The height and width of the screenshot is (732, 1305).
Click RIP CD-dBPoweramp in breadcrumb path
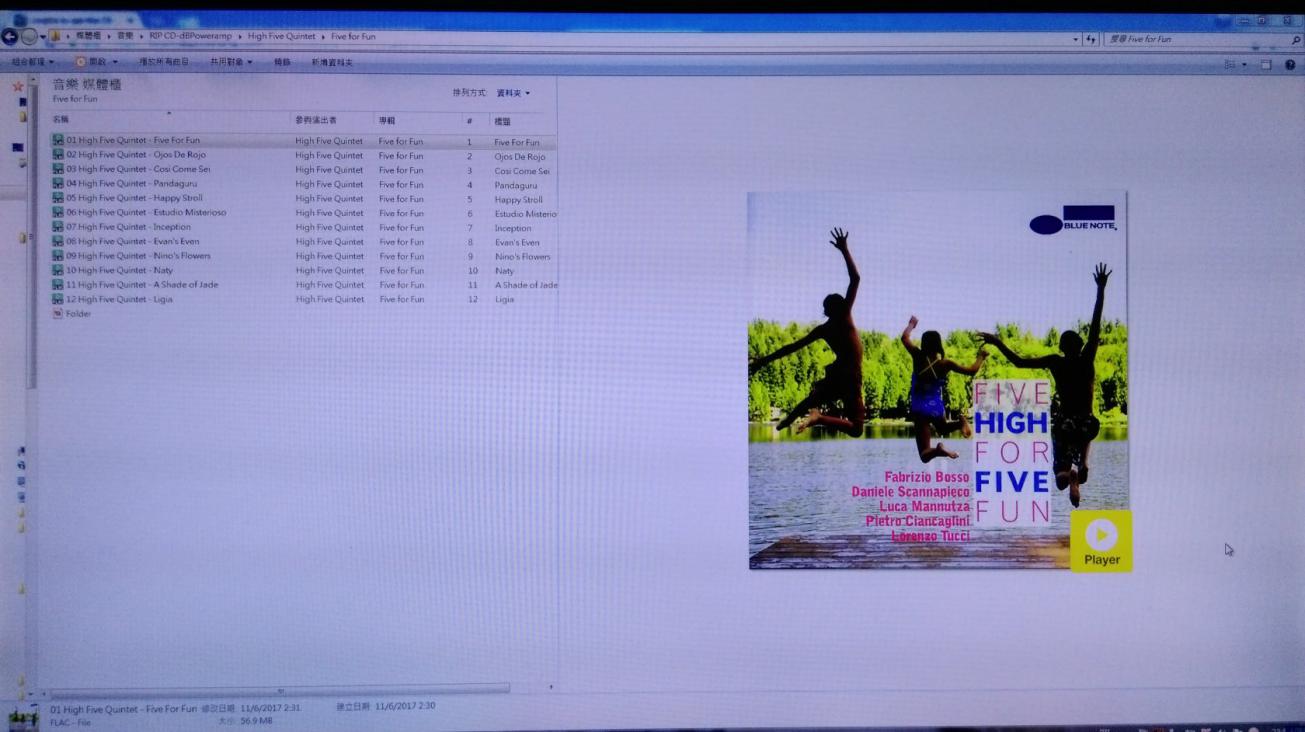(x=192, y=37)
